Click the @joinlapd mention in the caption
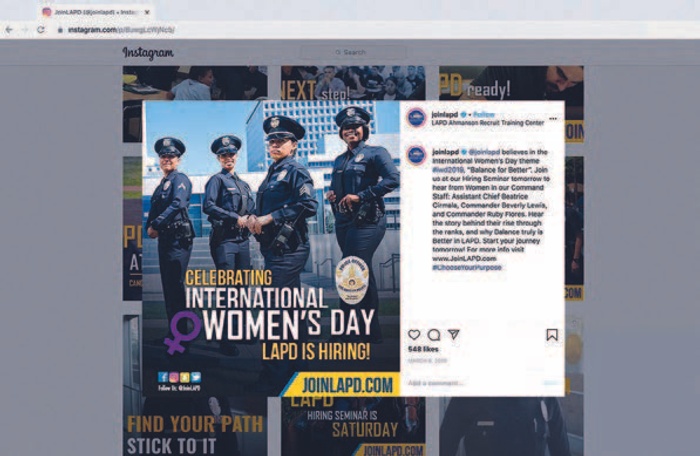 [484, 152]
